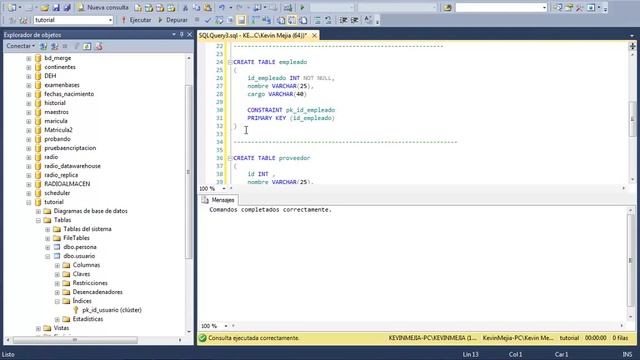Expand the dbo.persona table node
The height and width of the screenshot is (360, 640).
[x=48, y=247]
